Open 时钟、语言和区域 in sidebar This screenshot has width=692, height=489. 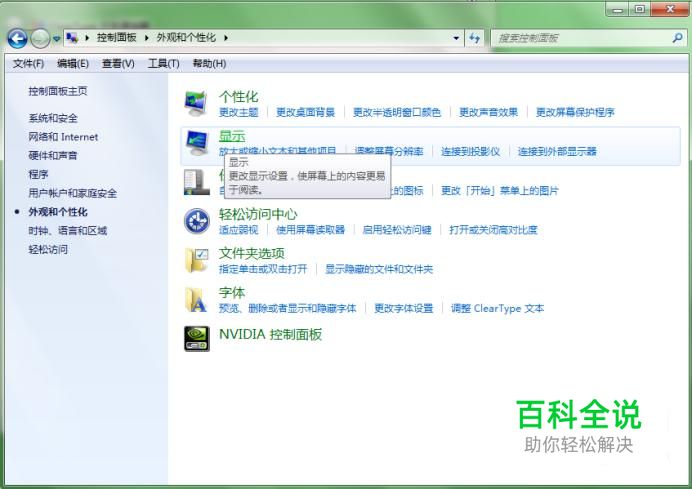pos(68,230)
